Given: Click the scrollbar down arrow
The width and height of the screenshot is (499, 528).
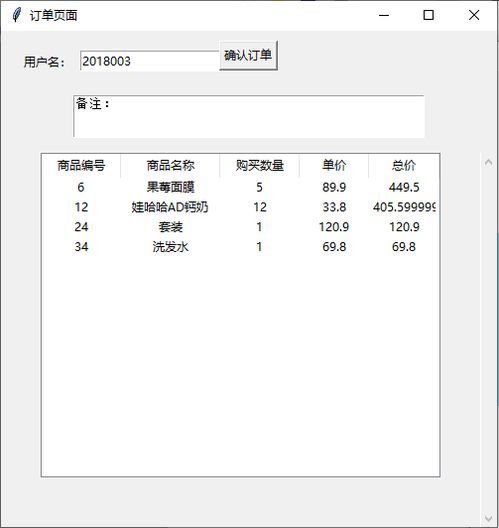Looking at the screenshot, I should [x=489, y=518].
